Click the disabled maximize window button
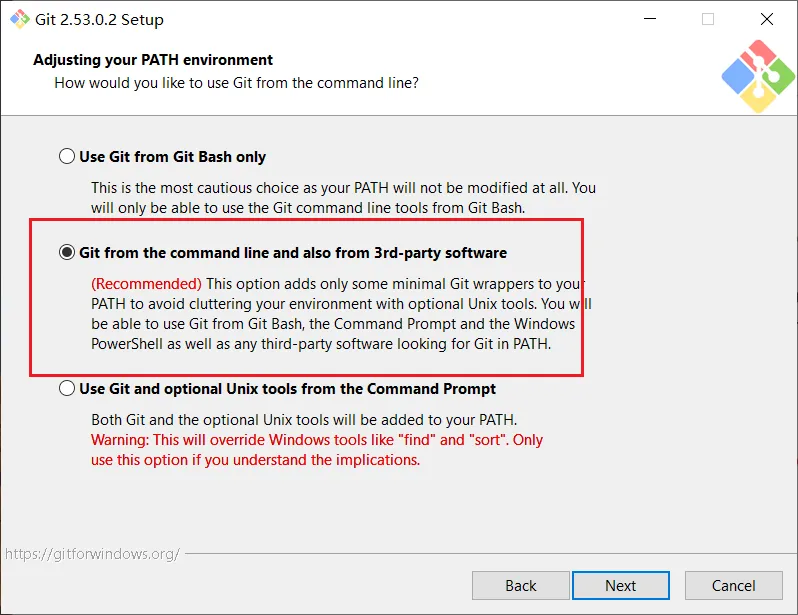 click(x=708, y=19)
